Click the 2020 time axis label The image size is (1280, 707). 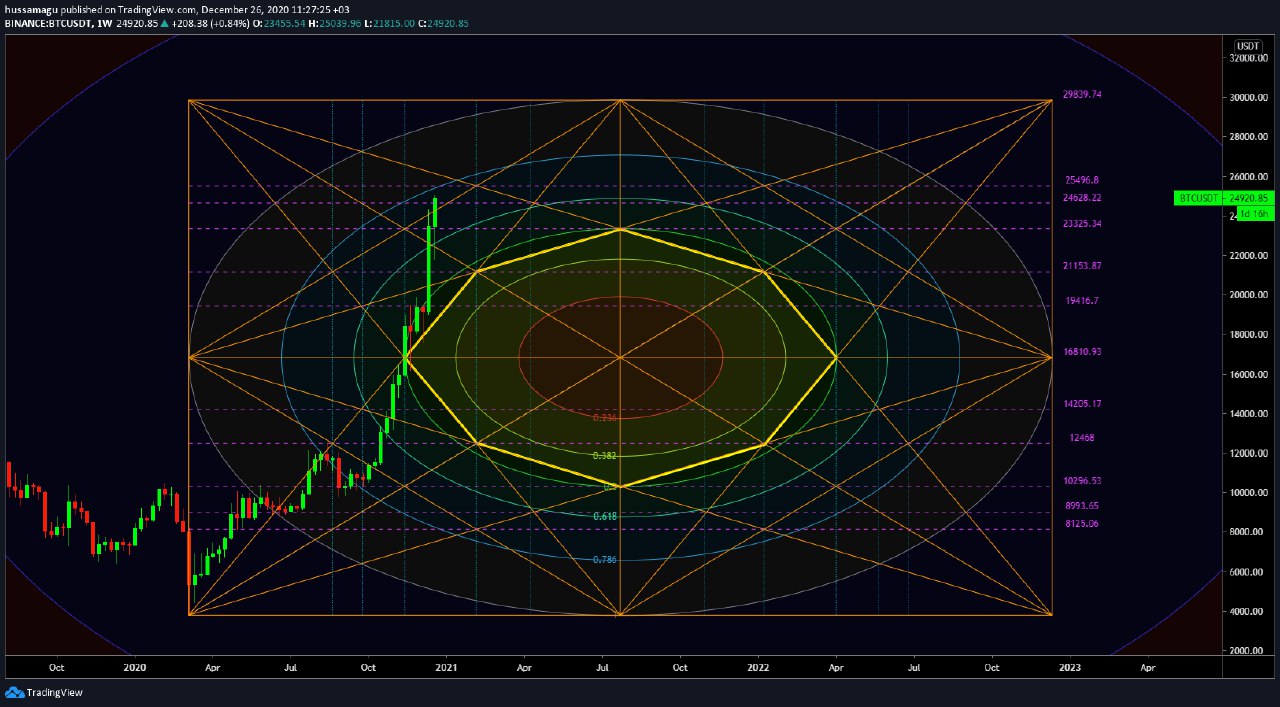pos(134,666)
